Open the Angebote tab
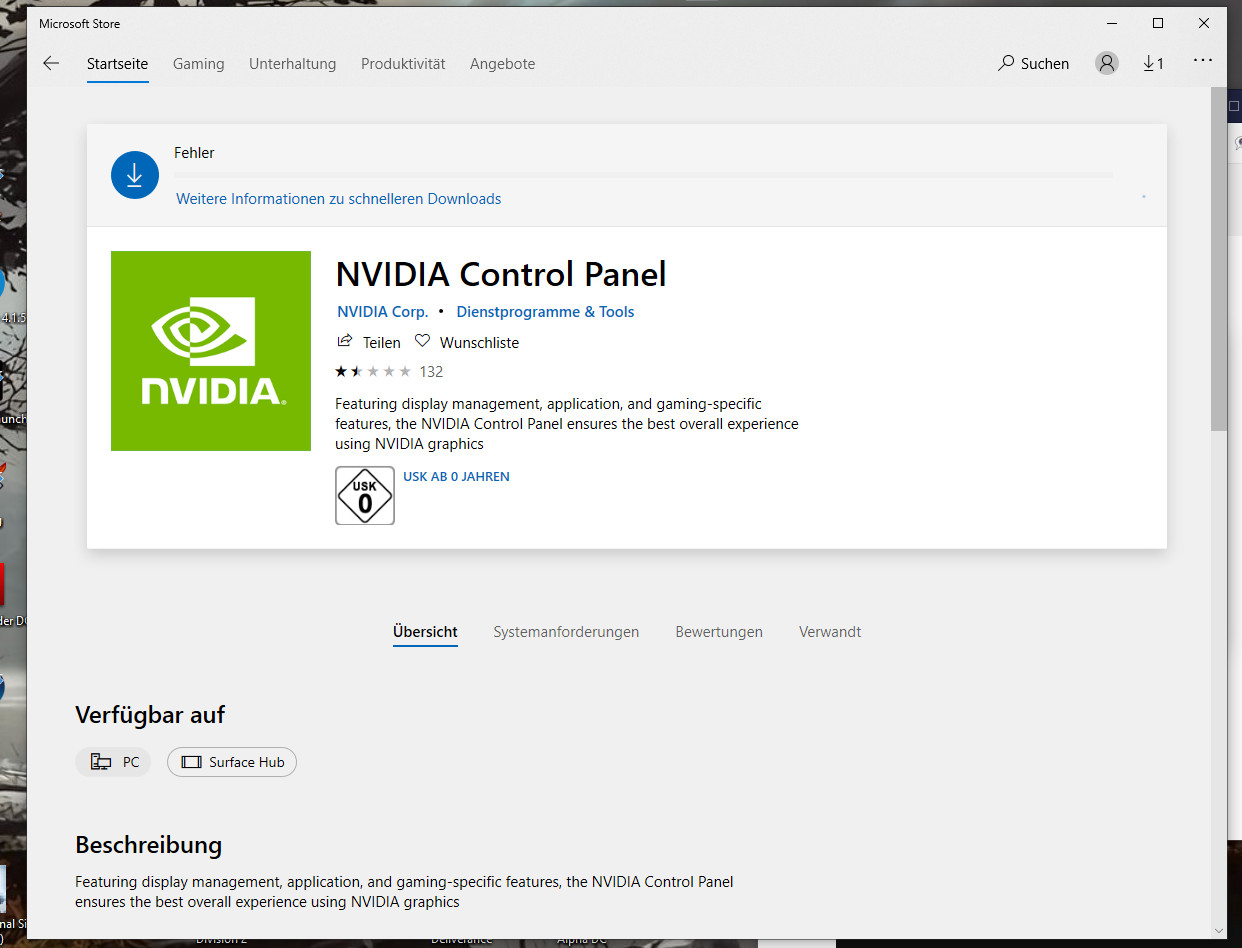Viewport: 1242px width, 948px height. (x=502, y=63)
